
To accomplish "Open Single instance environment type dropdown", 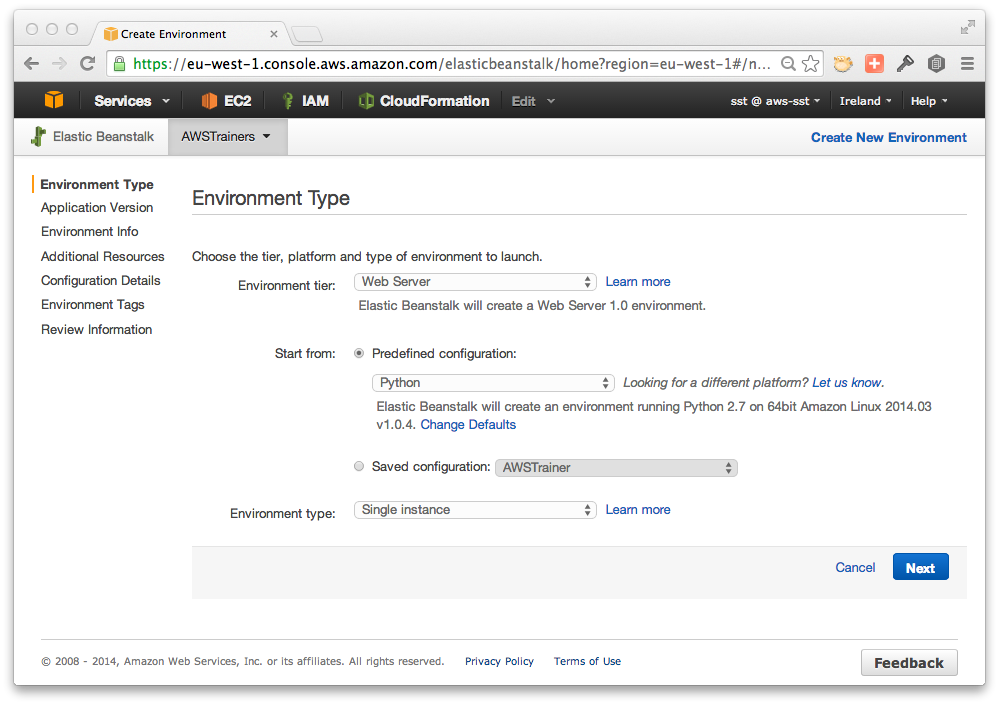I will point(475,509).
